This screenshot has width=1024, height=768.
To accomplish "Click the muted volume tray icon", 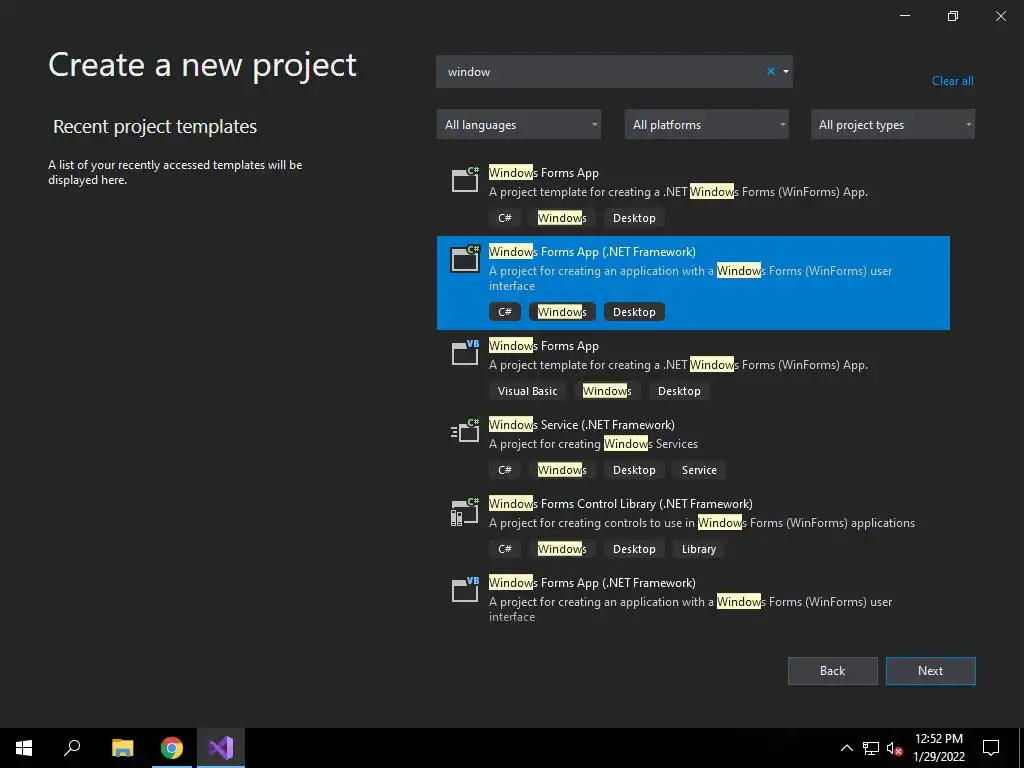I will [894, 748].
